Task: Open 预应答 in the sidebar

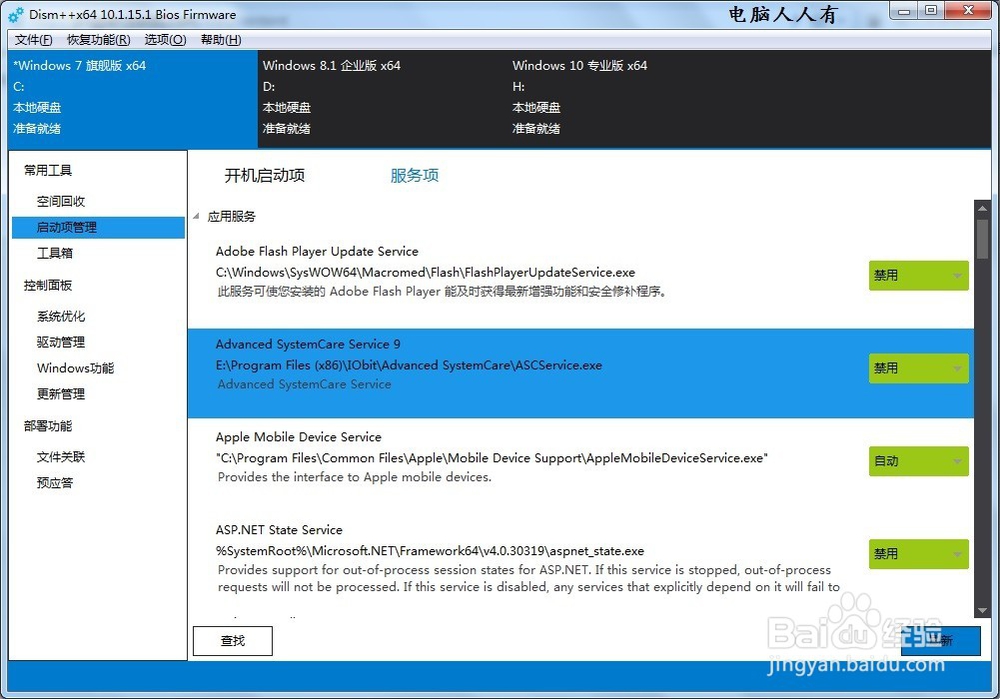Action: (55, 483)
